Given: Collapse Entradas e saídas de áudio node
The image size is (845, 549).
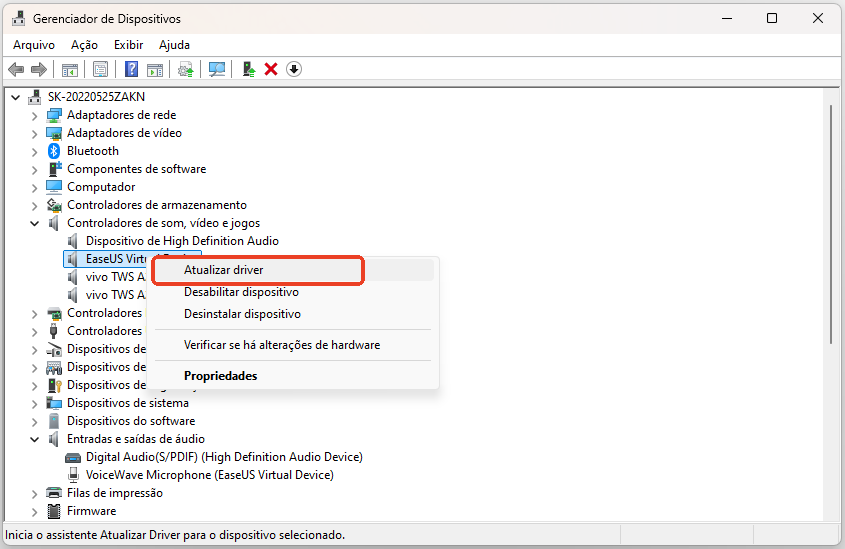Looking at the screenshot, I should [x=35, y=439].
